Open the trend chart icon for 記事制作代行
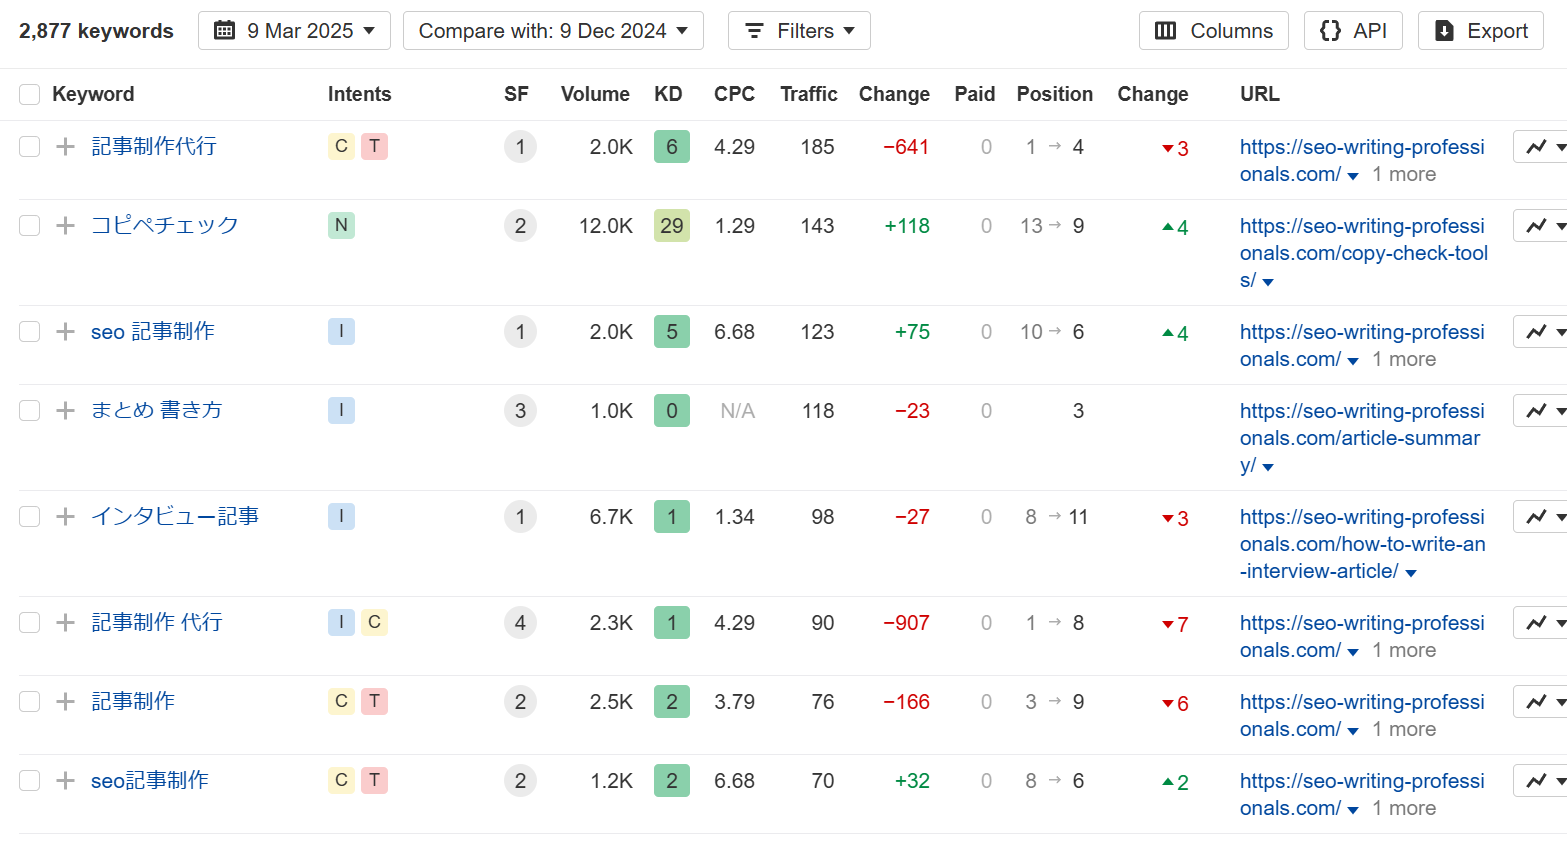The height and width of the screenshot is (843, 1567). click(x=1537, y=147)
